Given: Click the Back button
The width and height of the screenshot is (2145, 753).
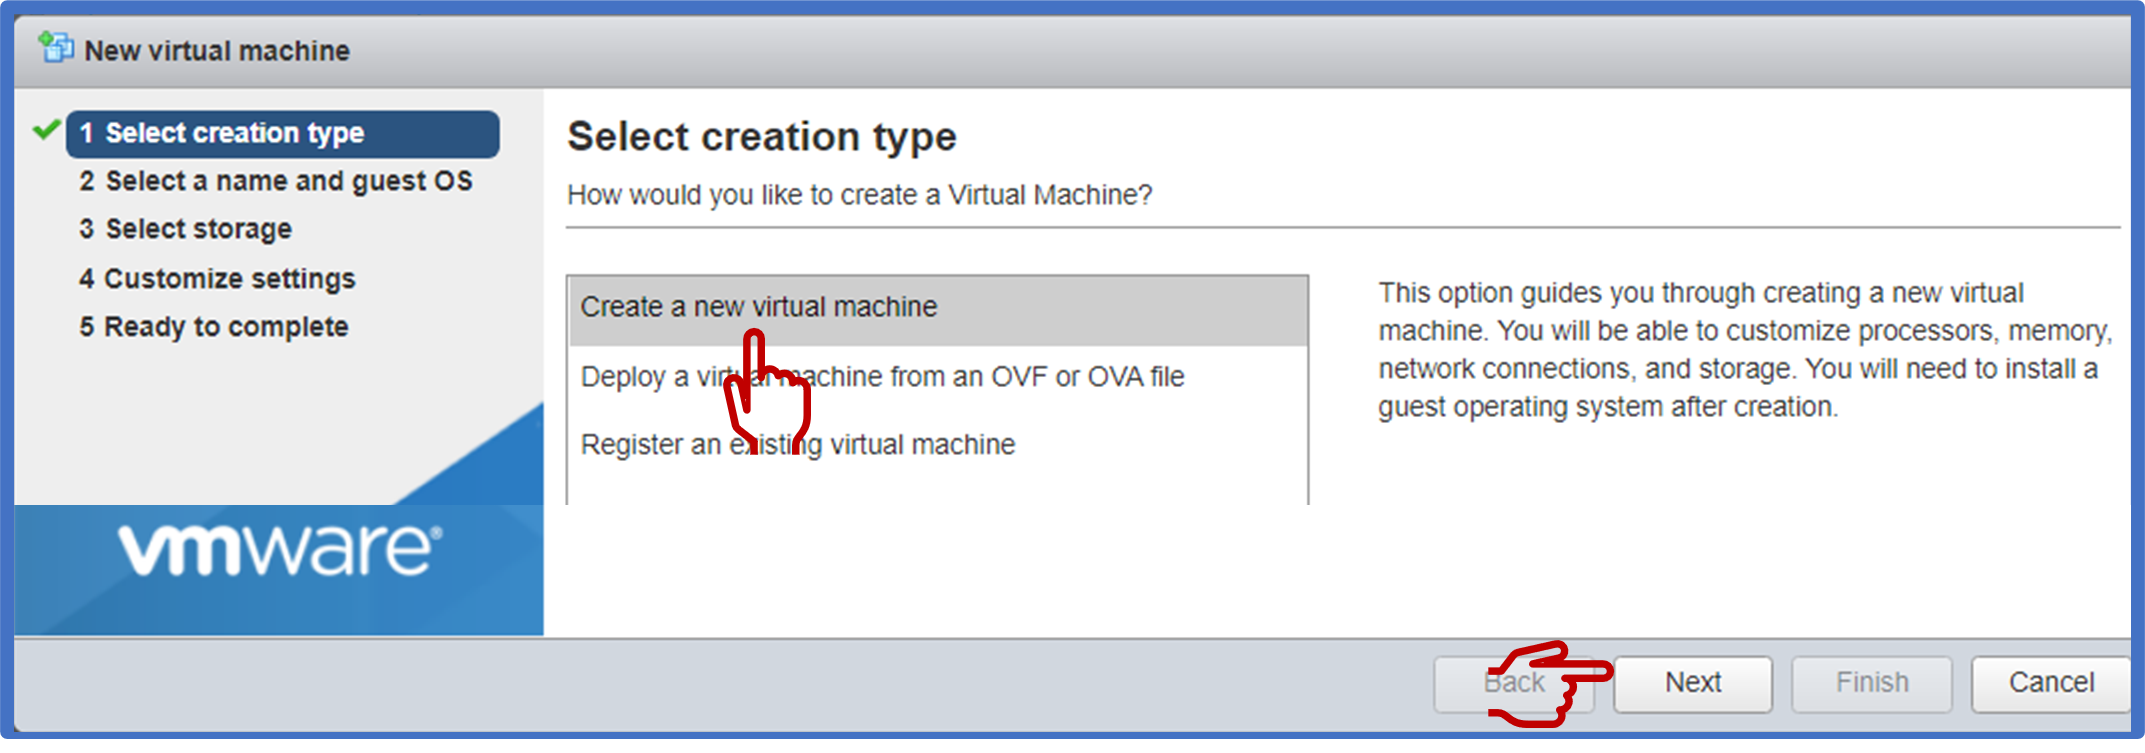Looking at the screenshot, I should 1514,683.
